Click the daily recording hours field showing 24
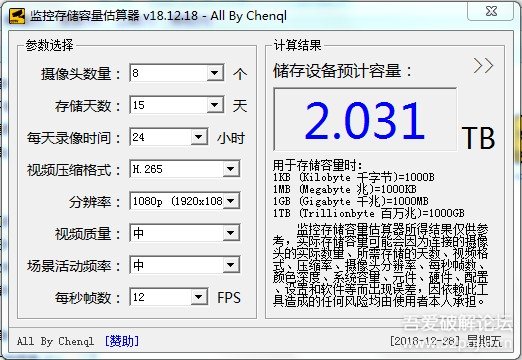Screen dimensions: 522x360 click(x=169, y=137)
